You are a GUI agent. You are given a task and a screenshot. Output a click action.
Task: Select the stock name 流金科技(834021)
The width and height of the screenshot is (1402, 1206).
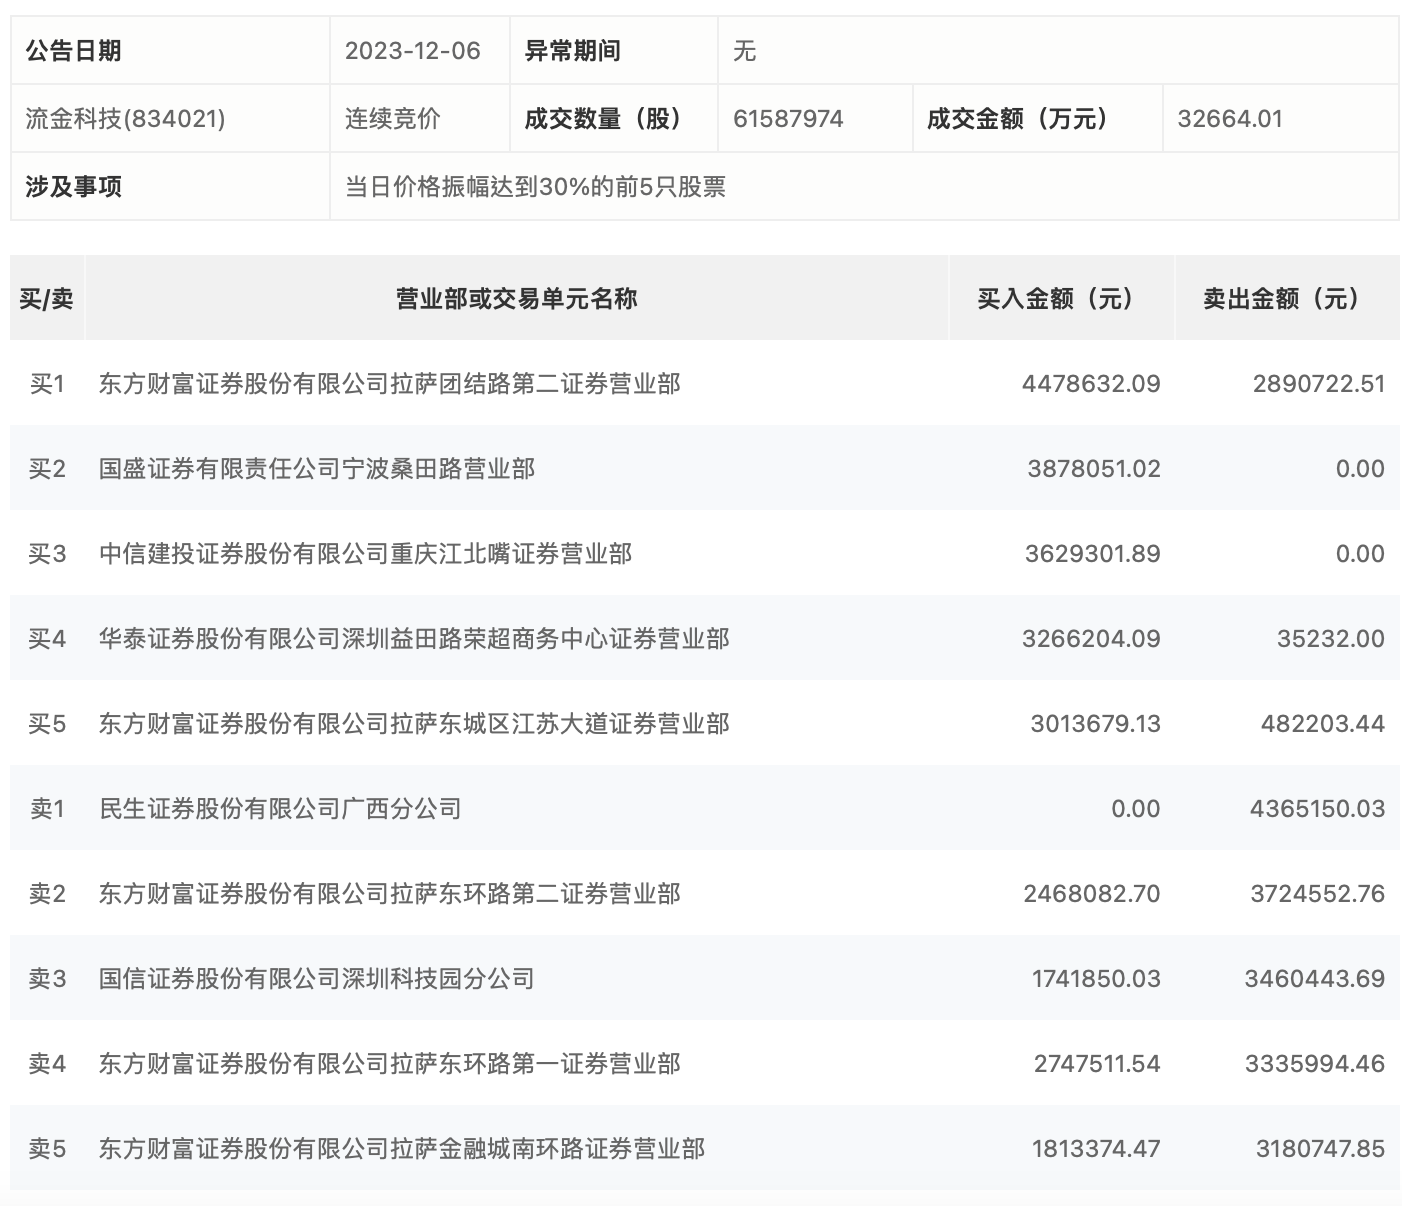click(125, 119)
